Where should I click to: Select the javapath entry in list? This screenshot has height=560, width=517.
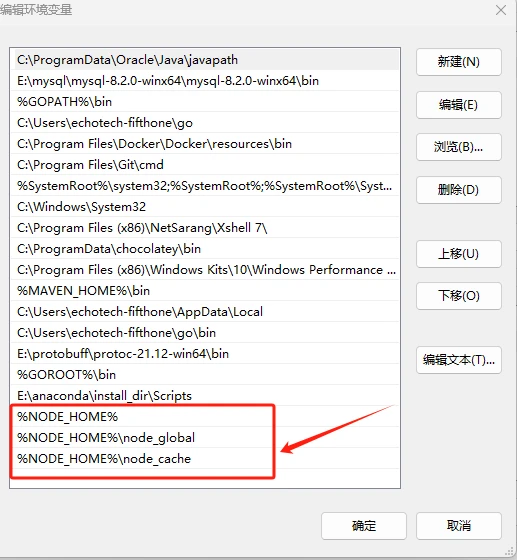coord(205,60)
